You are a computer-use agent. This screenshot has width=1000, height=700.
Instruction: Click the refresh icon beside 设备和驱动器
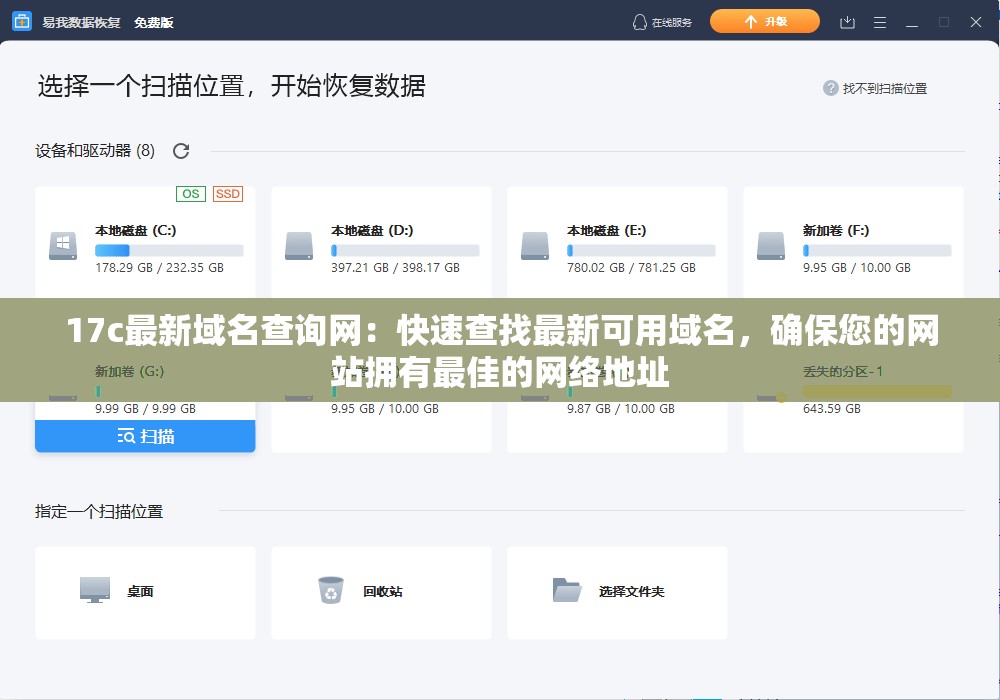pyautogui.click(x=181, y=151)
